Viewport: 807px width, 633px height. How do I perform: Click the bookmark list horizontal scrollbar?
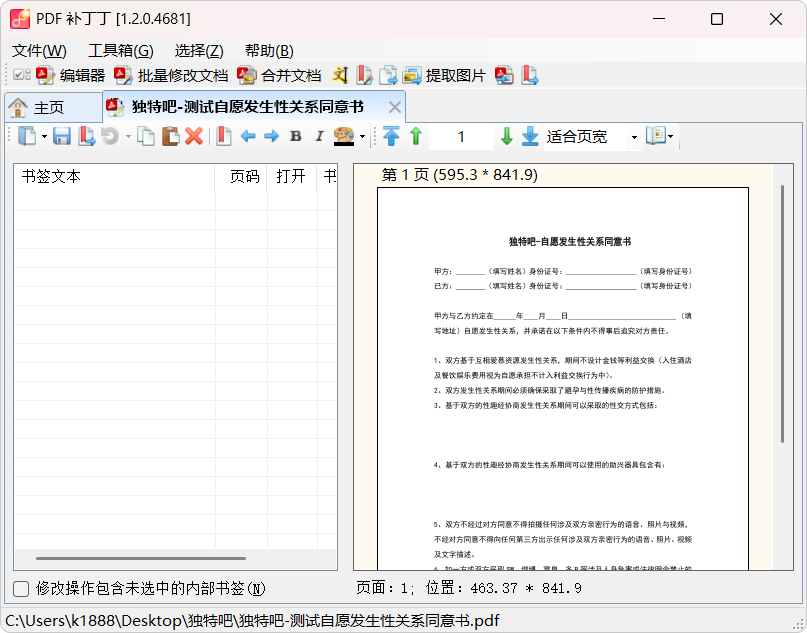[x=141, y=558]
